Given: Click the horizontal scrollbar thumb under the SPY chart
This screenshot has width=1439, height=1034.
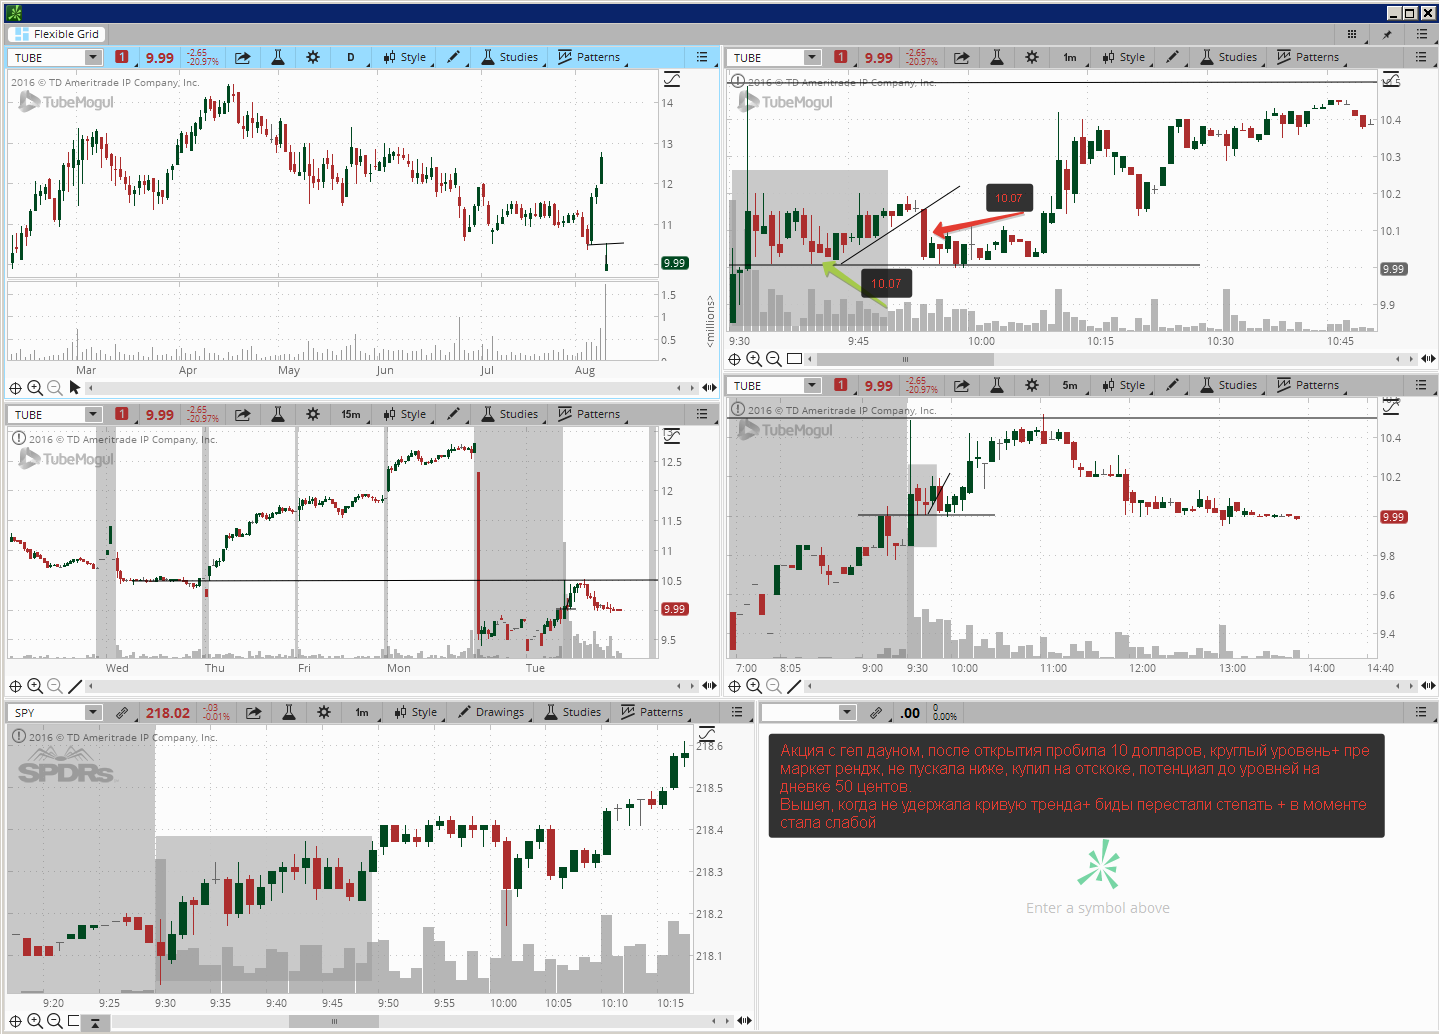Looking at the screenshot, I should point(334,1021).
